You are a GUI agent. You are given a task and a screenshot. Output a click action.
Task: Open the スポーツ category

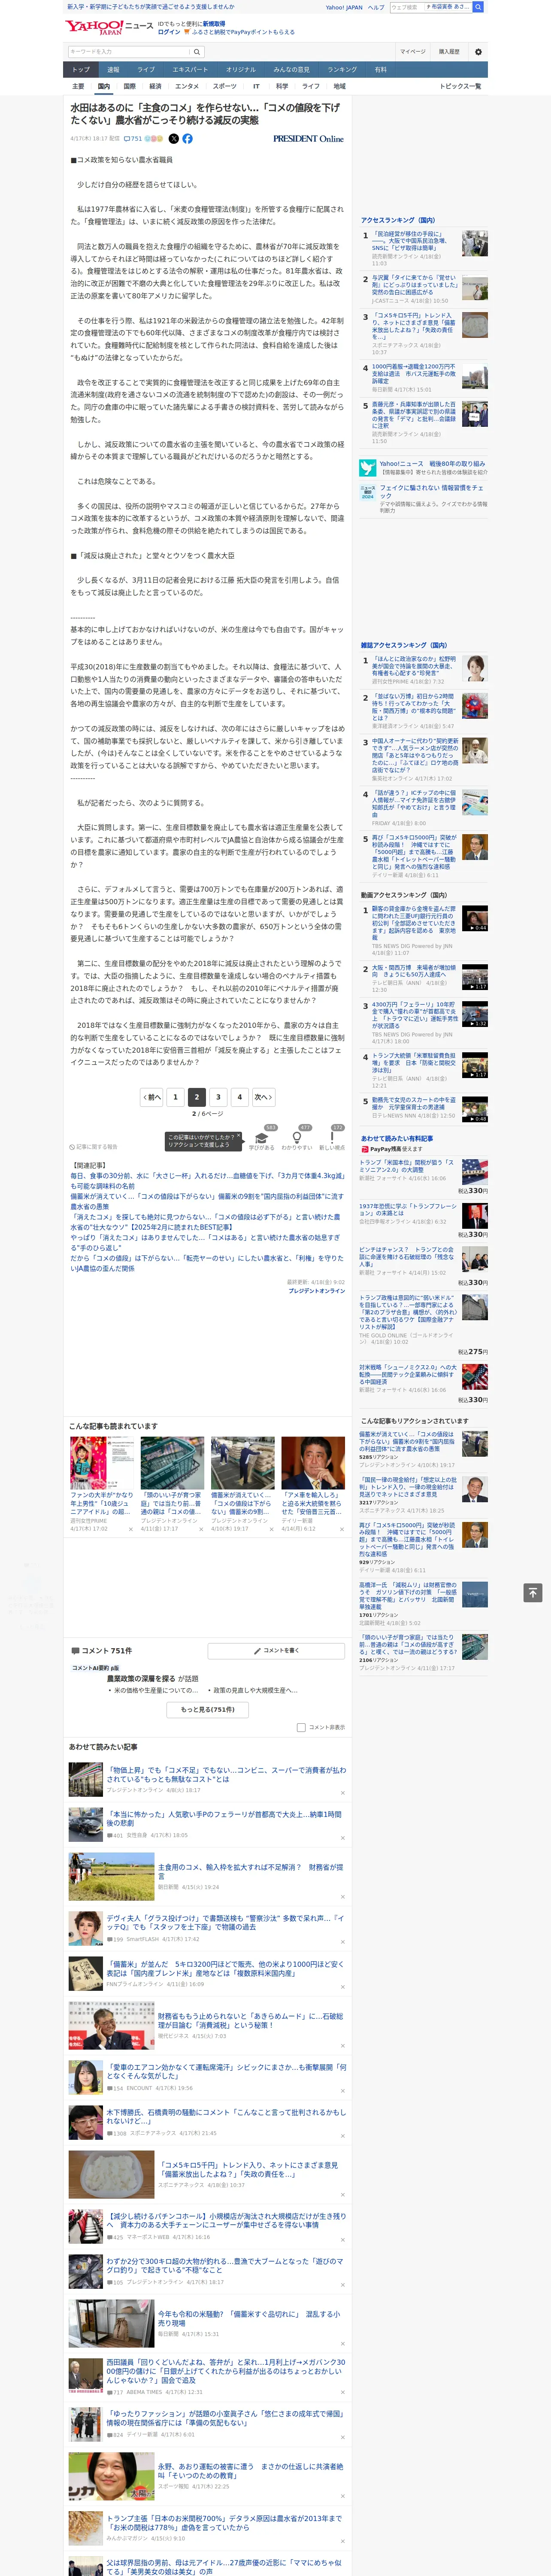pyautogui.click(x=225, y=86)
